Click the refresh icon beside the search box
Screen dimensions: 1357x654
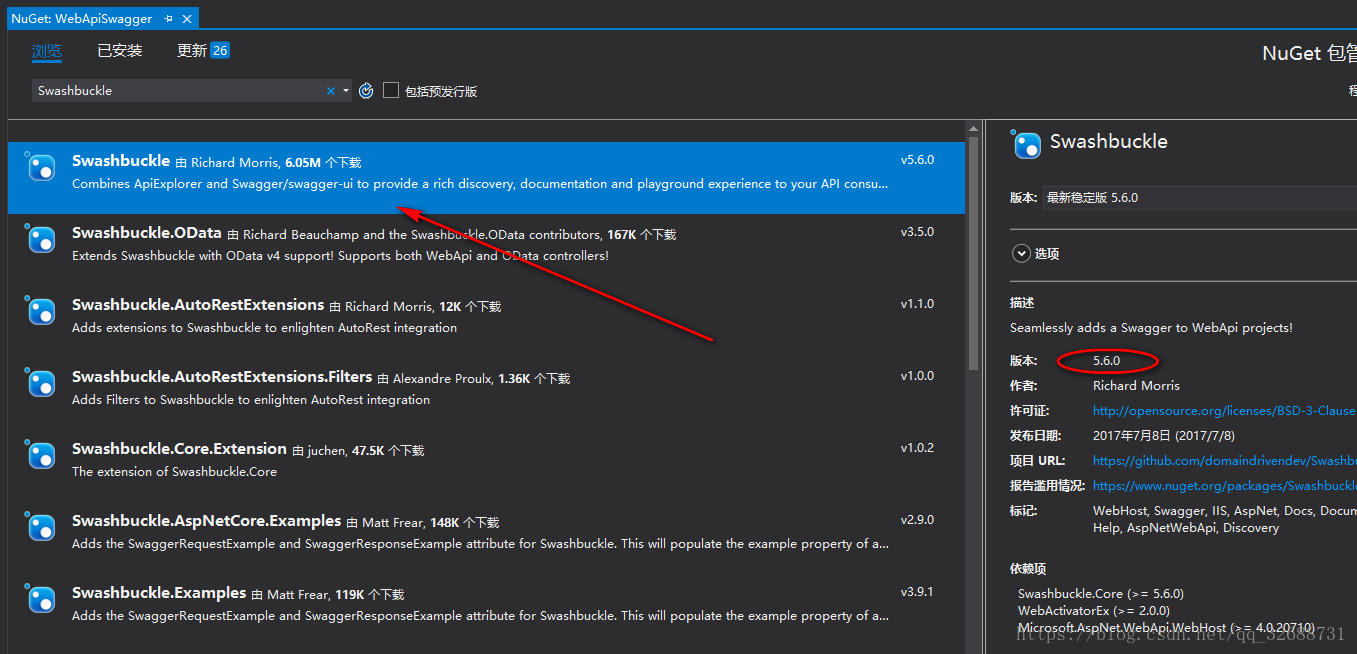tap(366, 91)
